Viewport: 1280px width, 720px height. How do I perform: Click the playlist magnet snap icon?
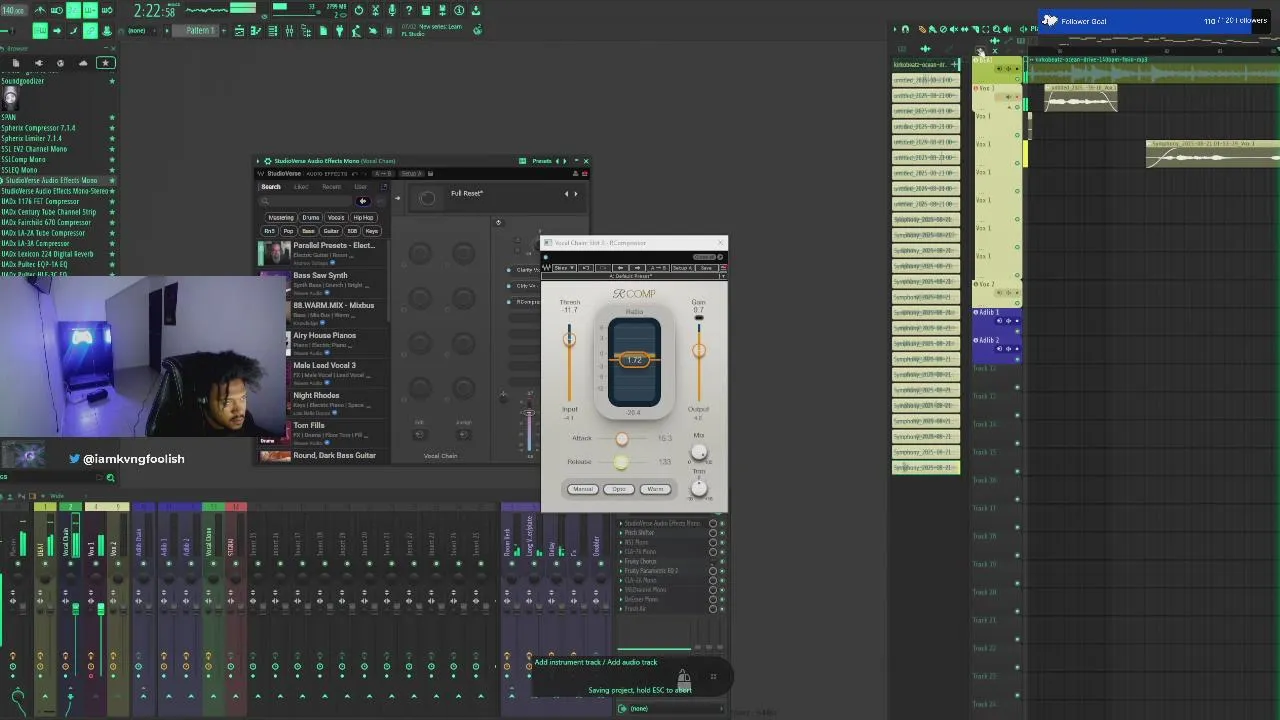point(905,29)
